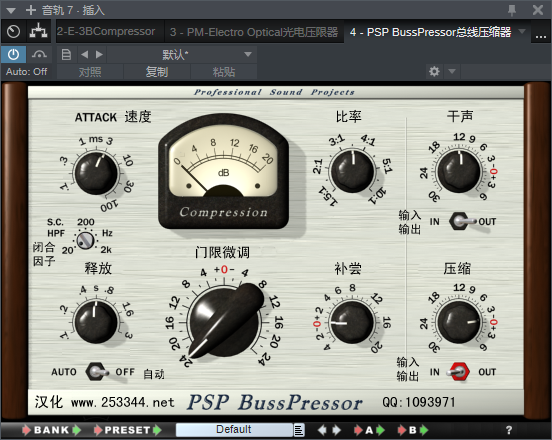Toggle the plugin power bypass button
This screenshot has width=552, height=440.
[x=13, y=55]
